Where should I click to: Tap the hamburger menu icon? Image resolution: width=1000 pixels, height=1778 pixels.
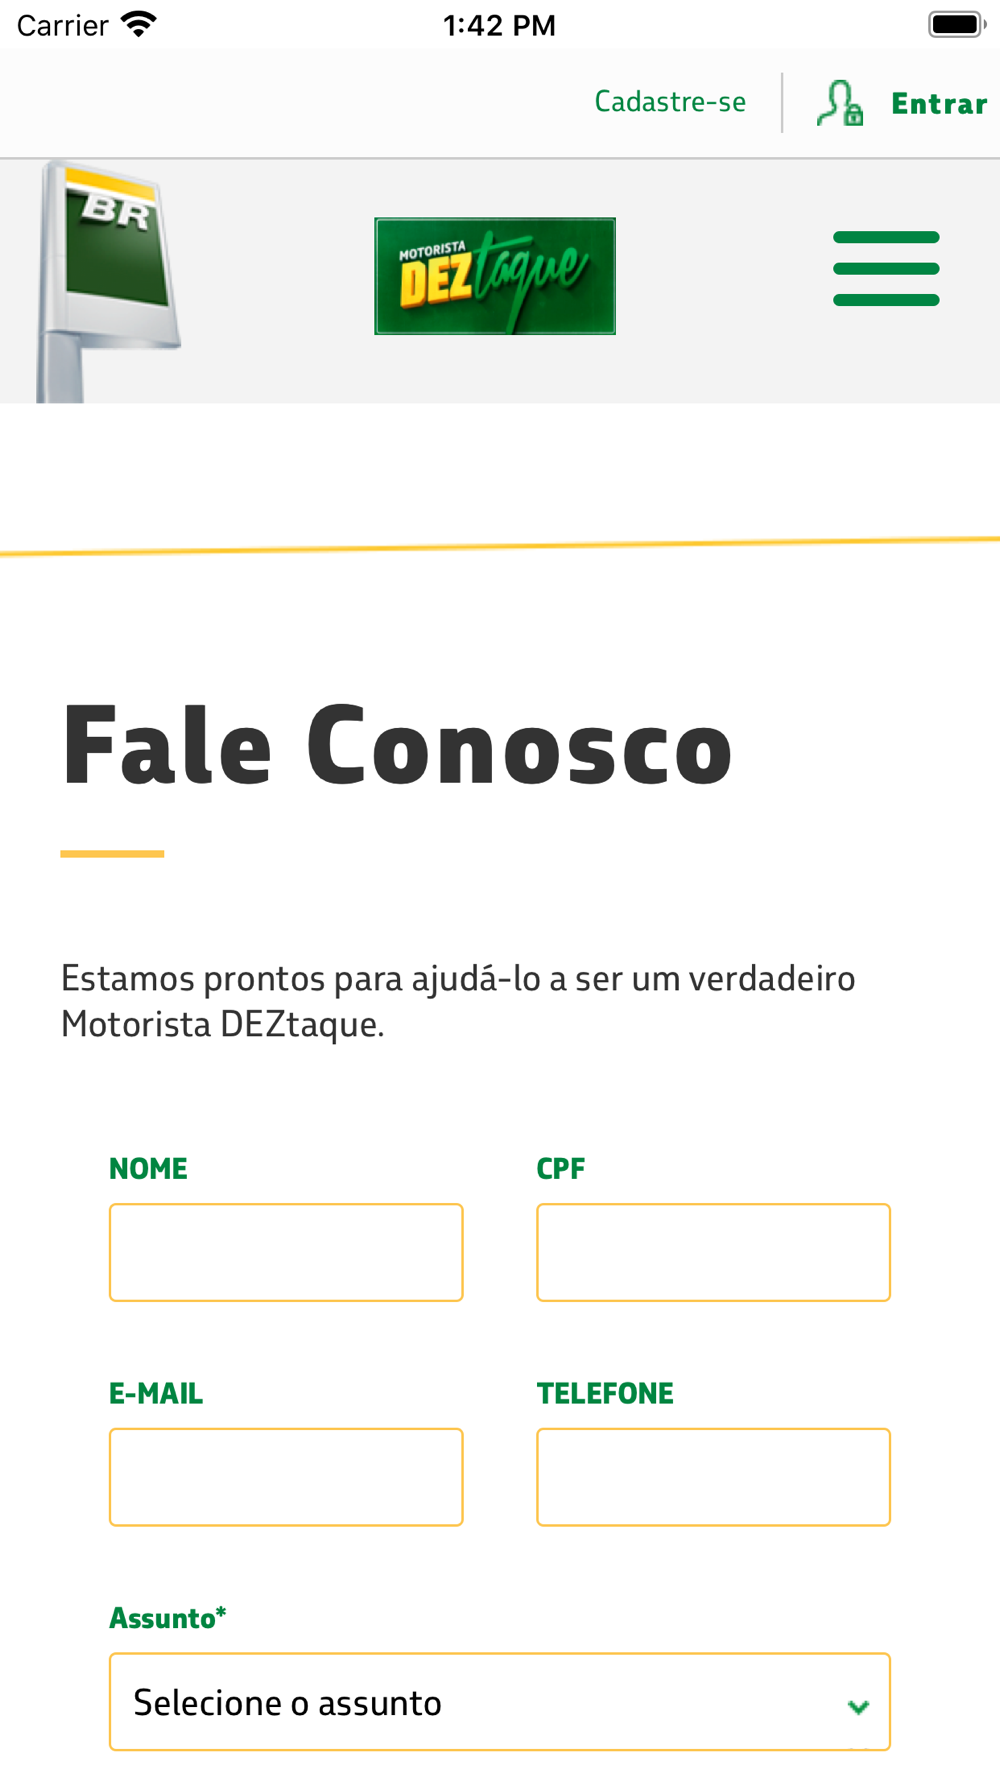coord(886,268)
